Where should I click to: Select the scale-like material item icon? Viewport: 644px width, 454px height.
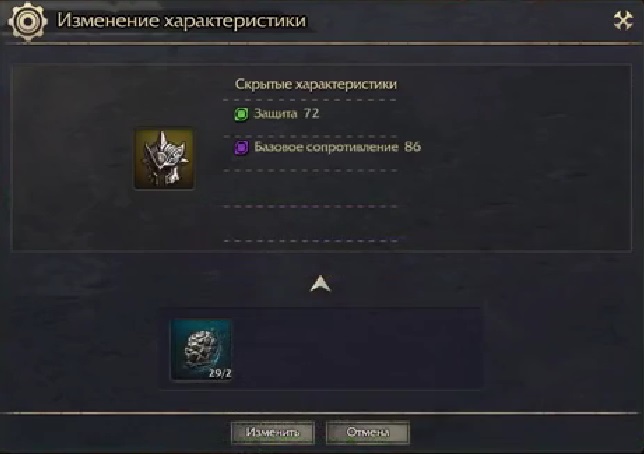[201, 350]
